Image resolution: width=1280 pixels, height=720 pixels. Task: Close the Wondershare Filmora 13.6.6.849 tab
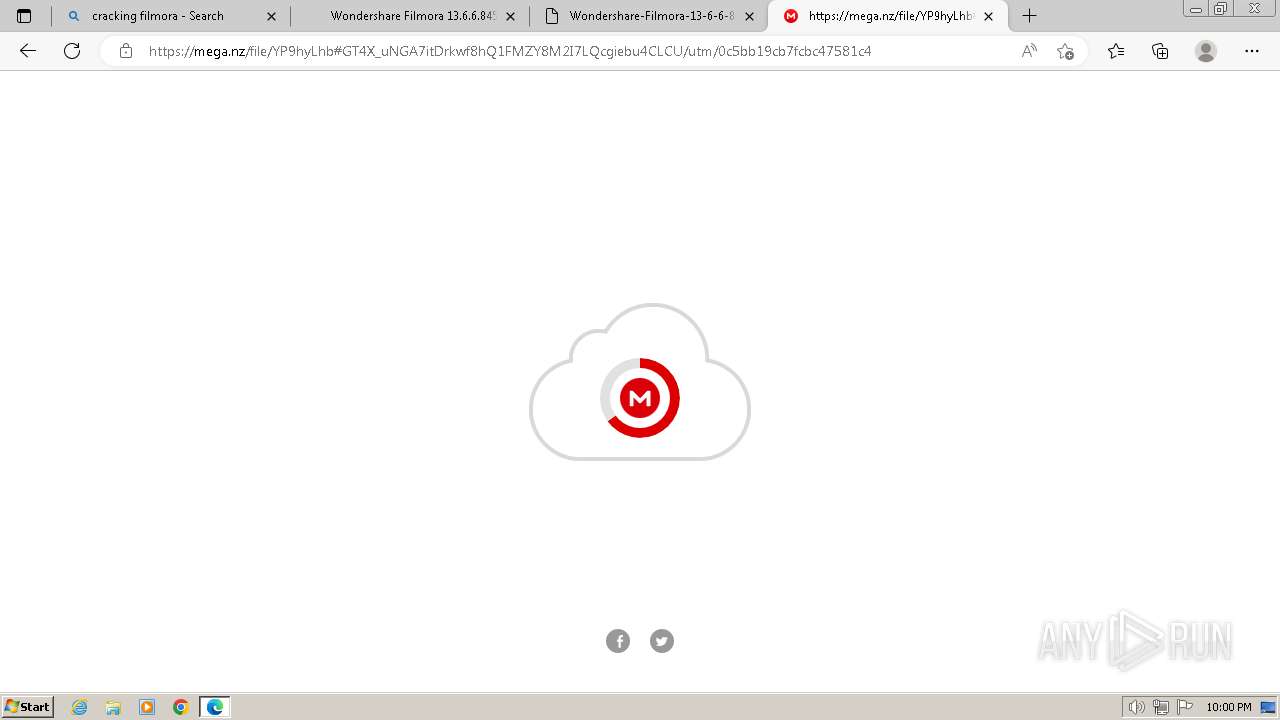coord(510,16)
